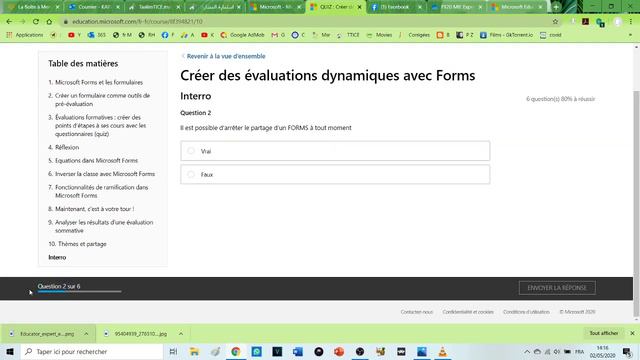
Task: Show hidden system tray icons
Action: point(527,351)
